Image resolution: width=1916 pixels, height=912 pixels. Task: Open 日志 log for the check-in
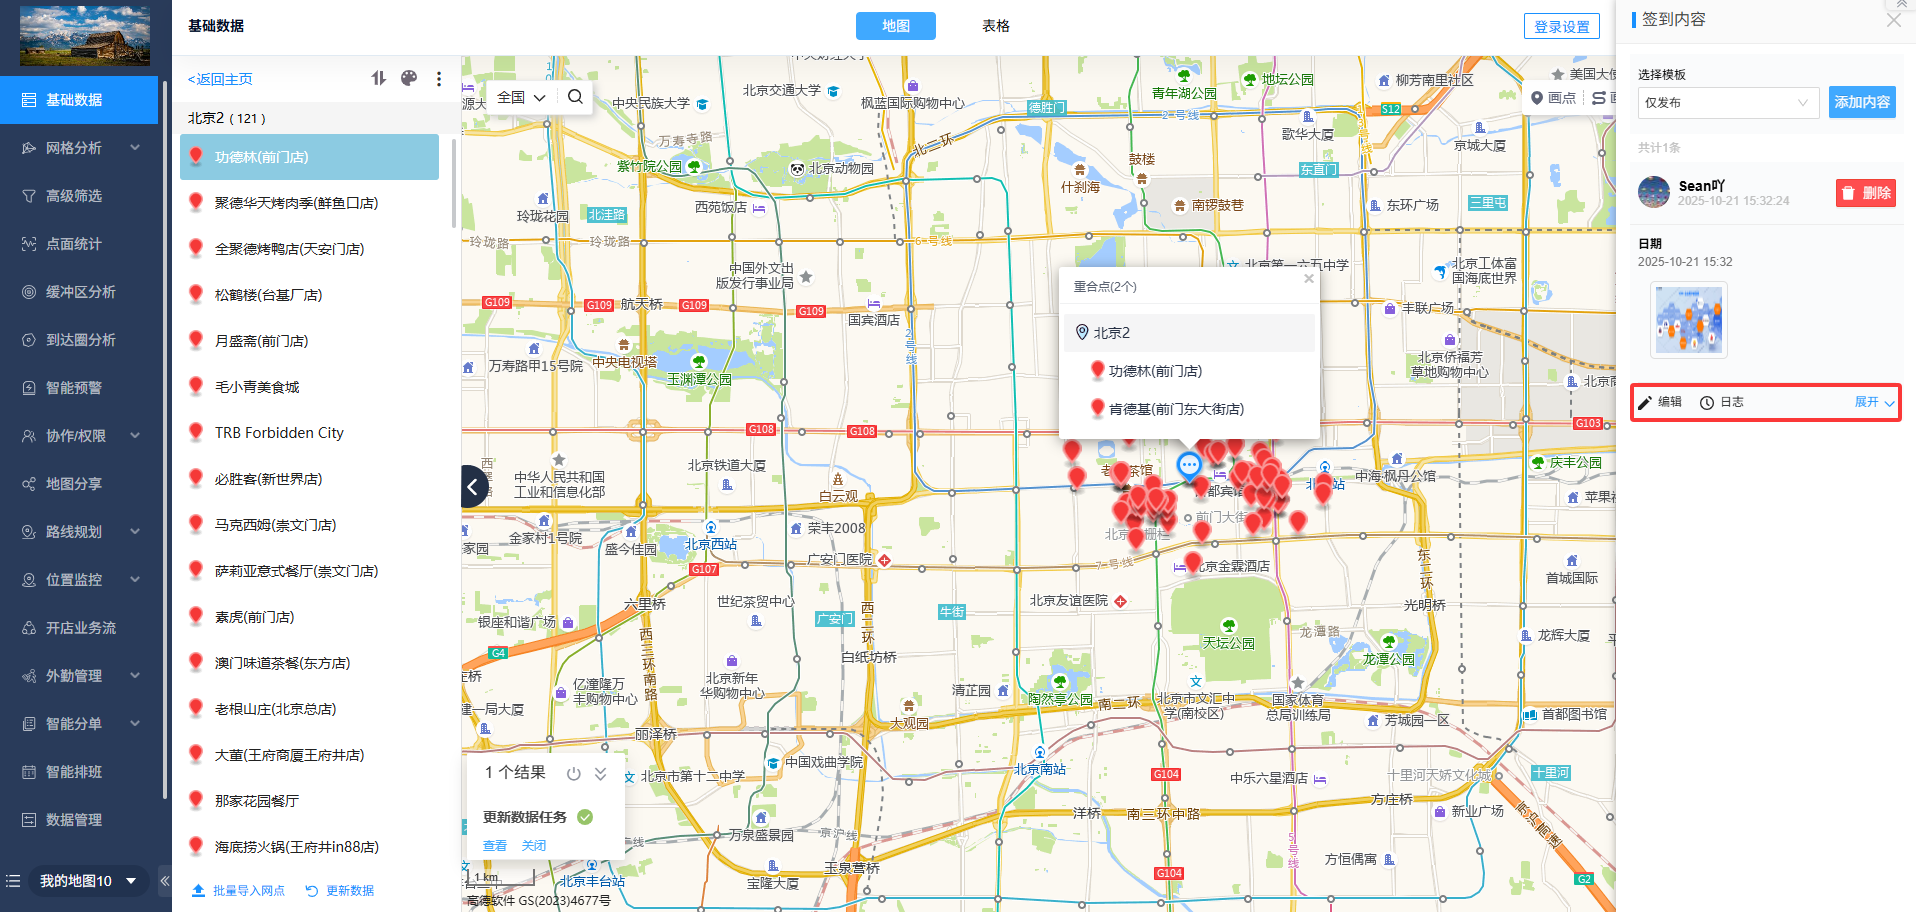[1722, 402]
